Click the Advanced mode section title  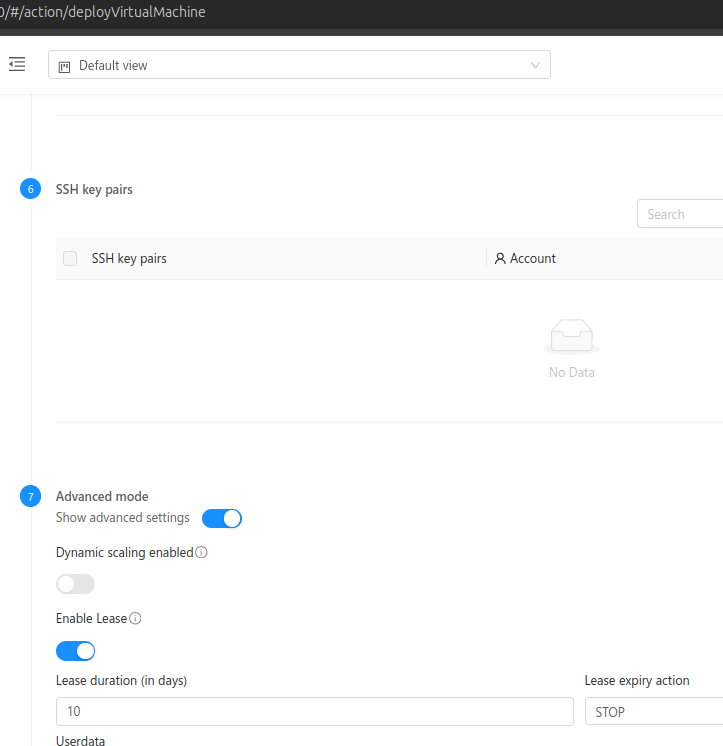point(102,496)
